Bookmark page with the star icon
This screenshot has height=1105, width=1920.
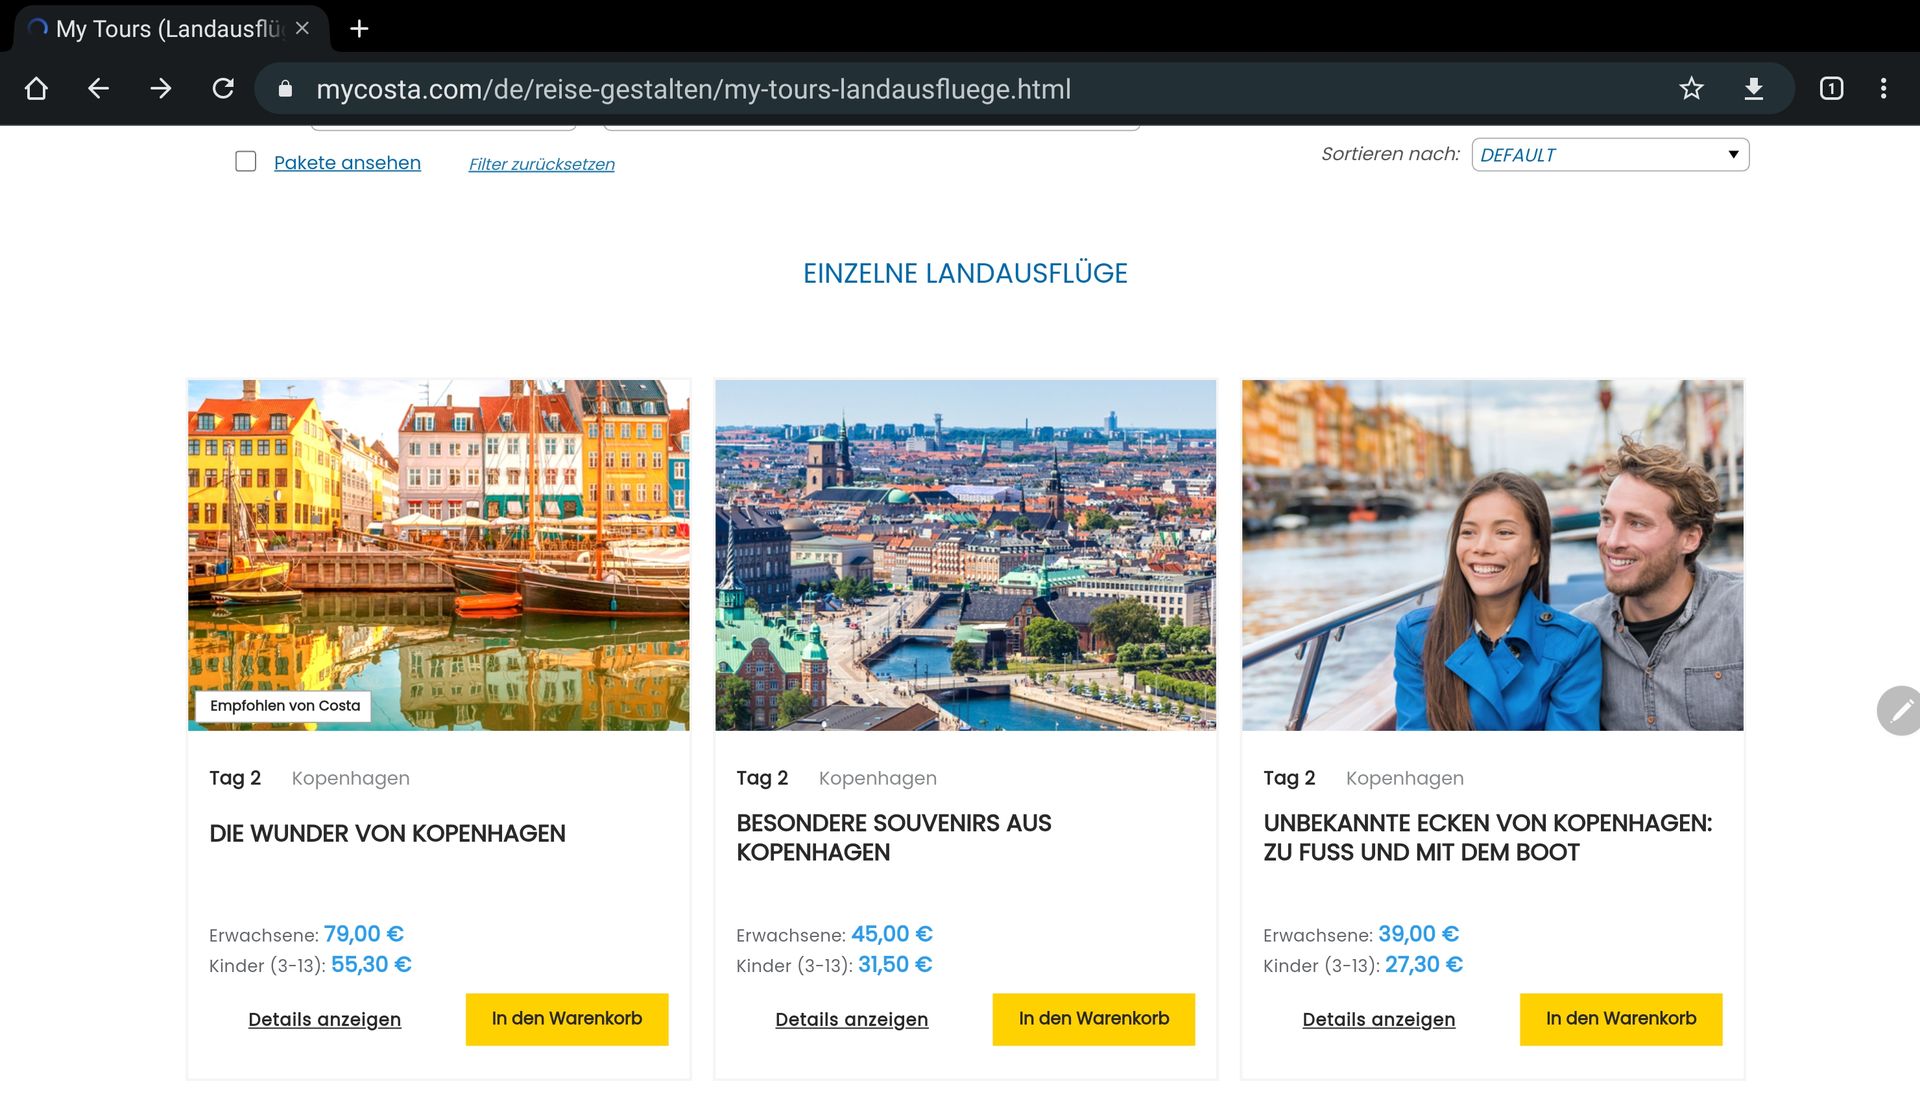click(x=1691, y=89)
